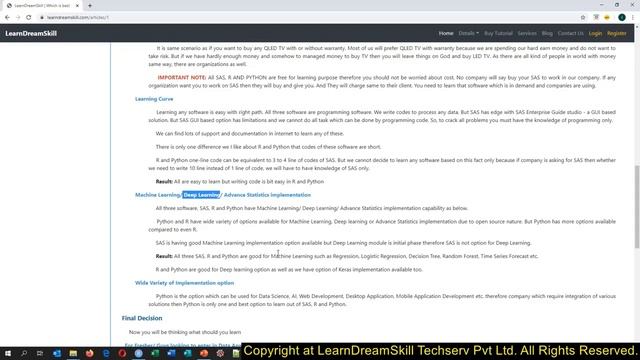Open File Explorer from the taskbar

click(73, 353)
